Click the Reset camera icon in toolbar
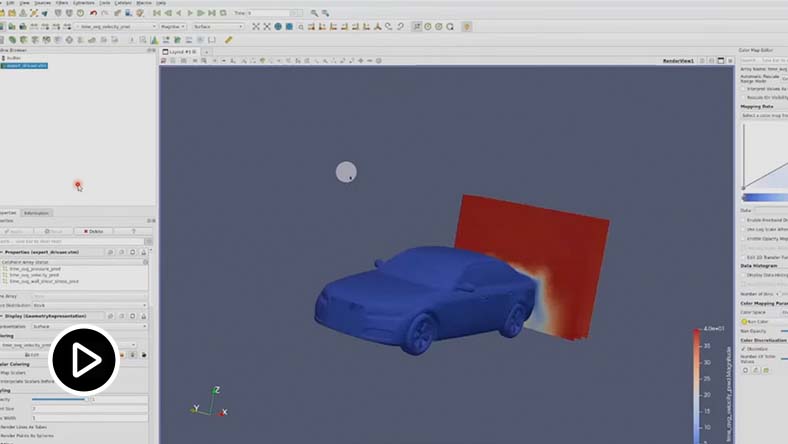 [x=256, y=27]
